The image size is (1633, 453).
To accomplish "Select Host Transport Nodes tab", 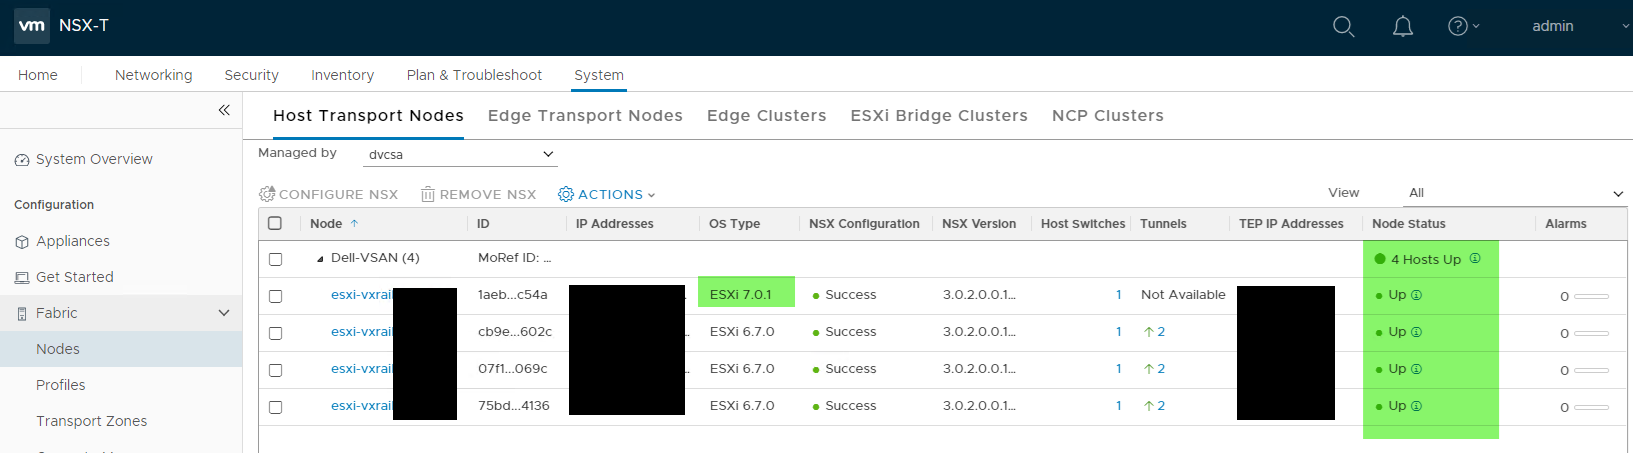I will pos(369,116).
